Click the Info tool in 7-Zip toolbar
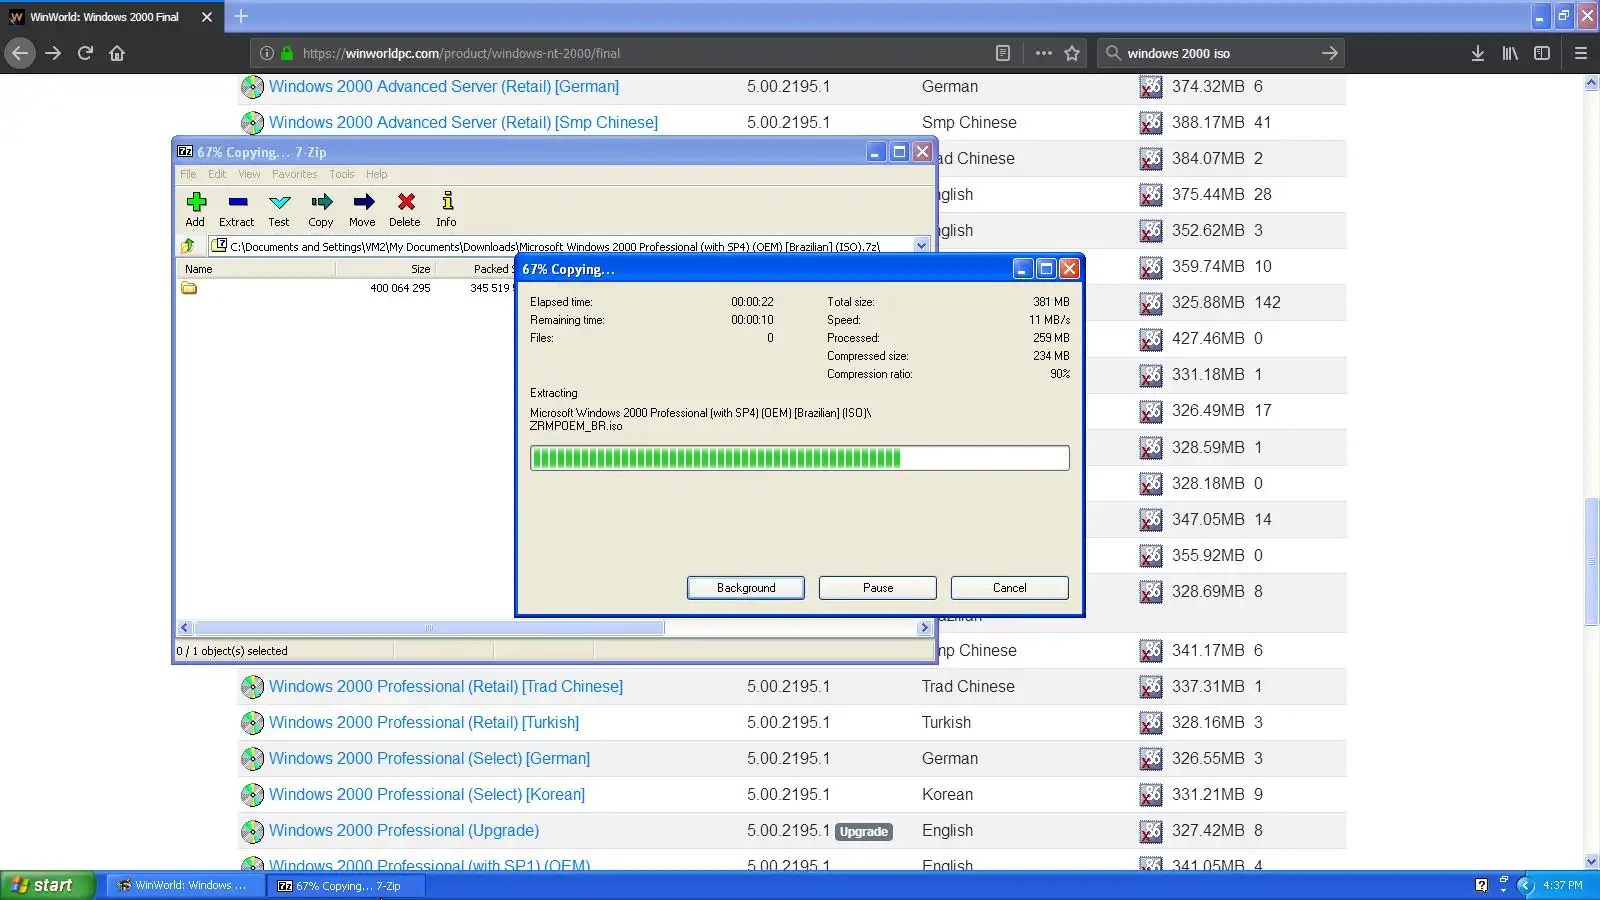Viewport: 1600px width, 900px height. [x=447, y=209]
